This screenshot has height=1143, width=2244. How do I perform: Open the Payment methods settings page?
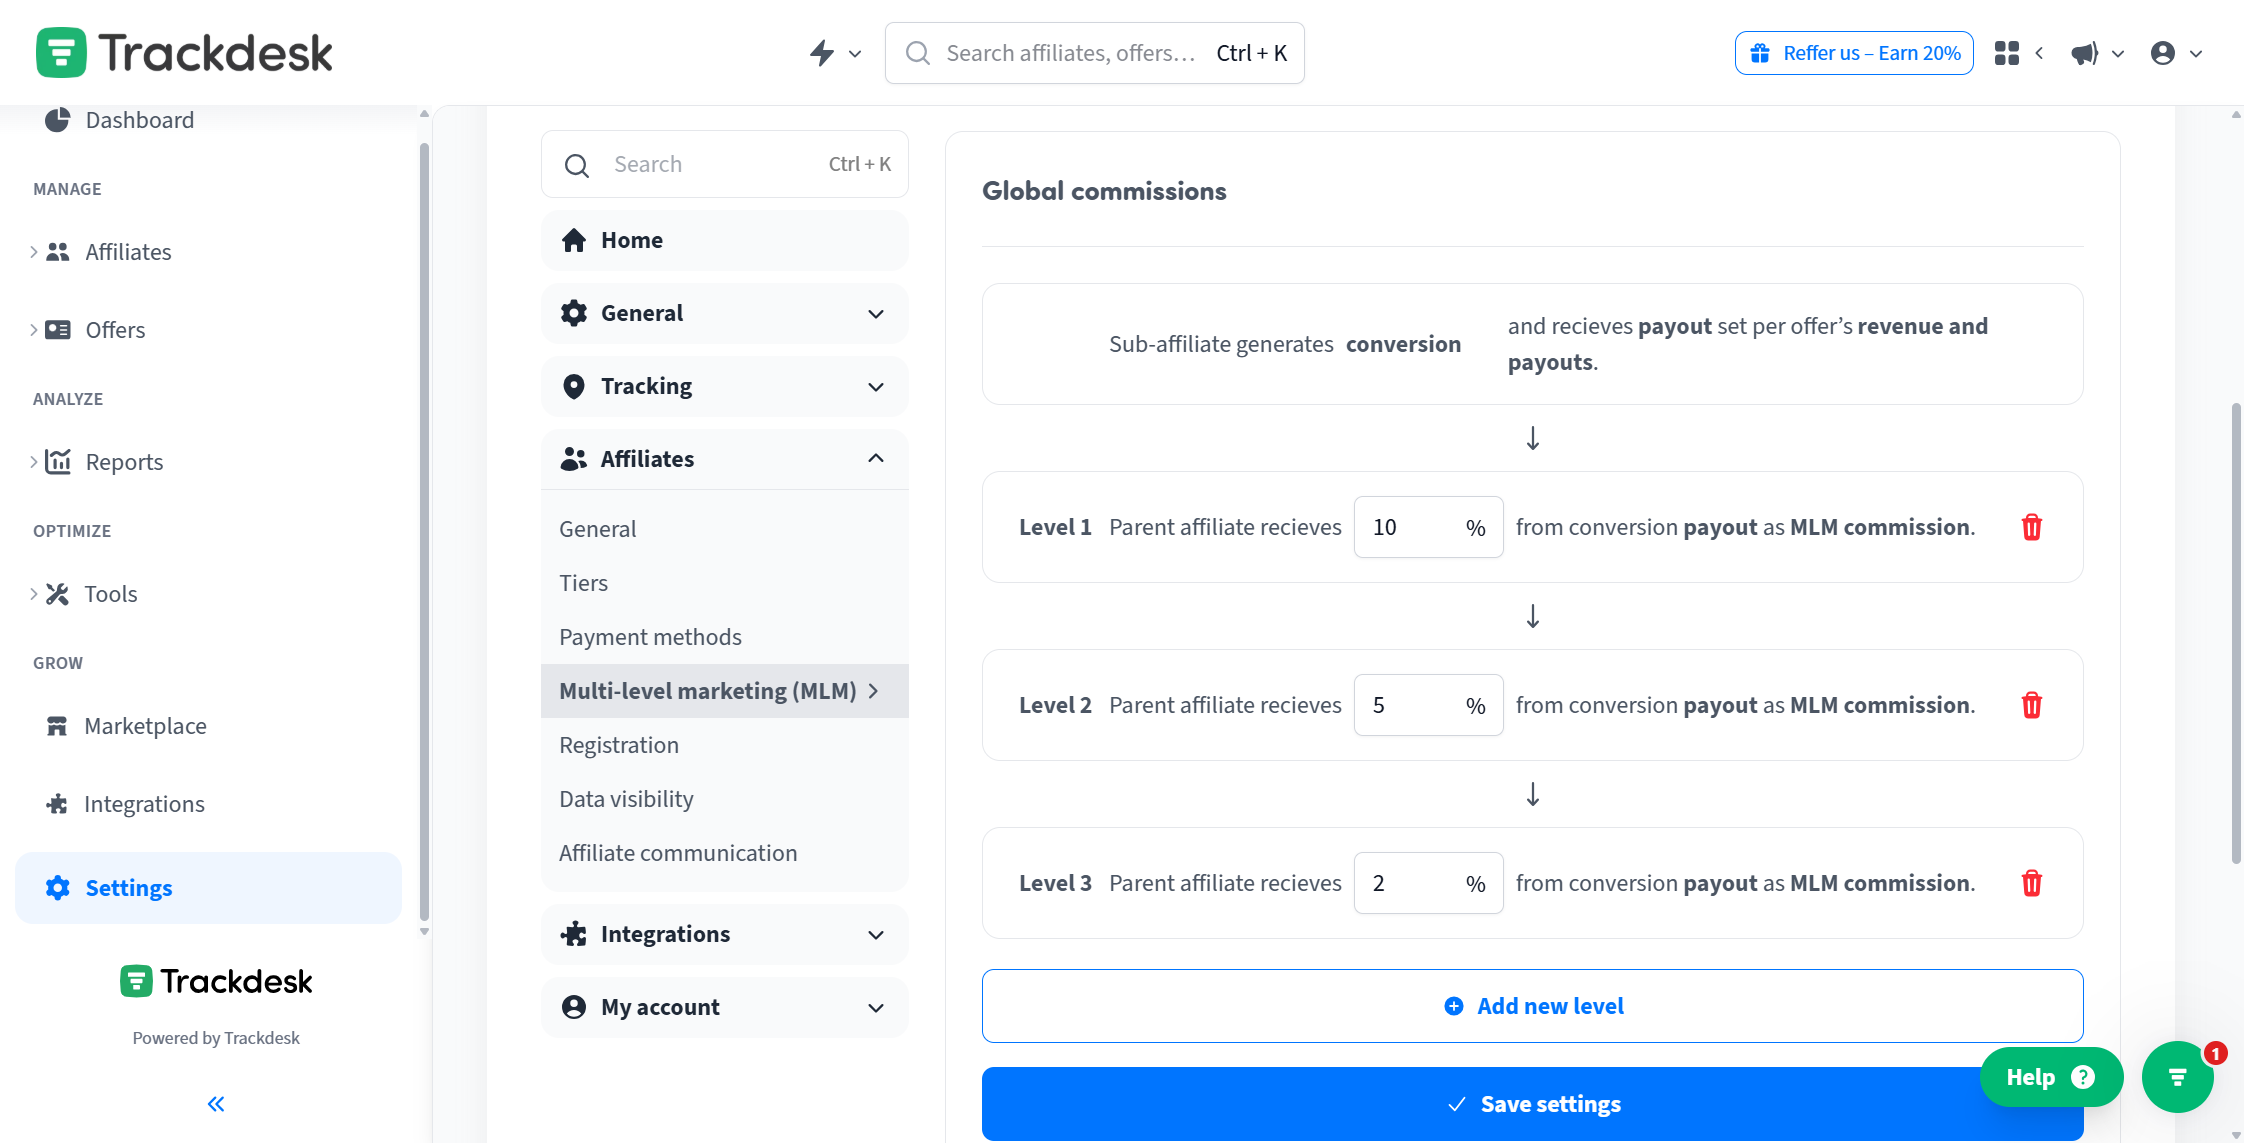pyautogui.click(x=650, y=637)
